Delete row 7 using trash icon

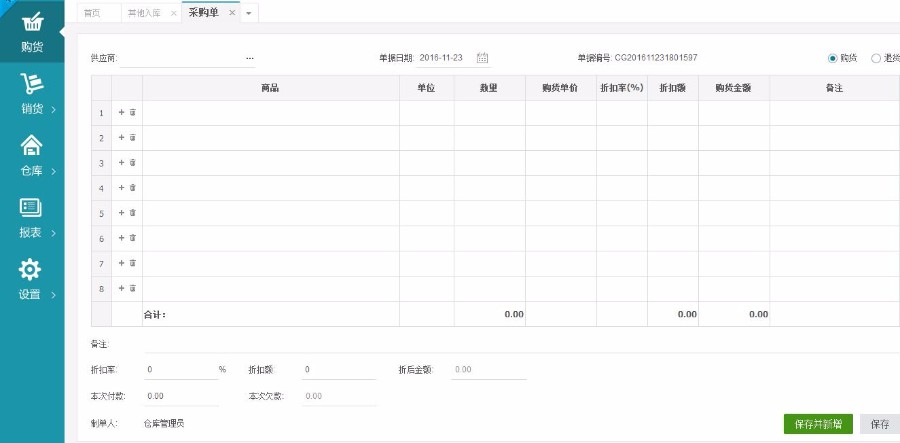tap(133, 263)
